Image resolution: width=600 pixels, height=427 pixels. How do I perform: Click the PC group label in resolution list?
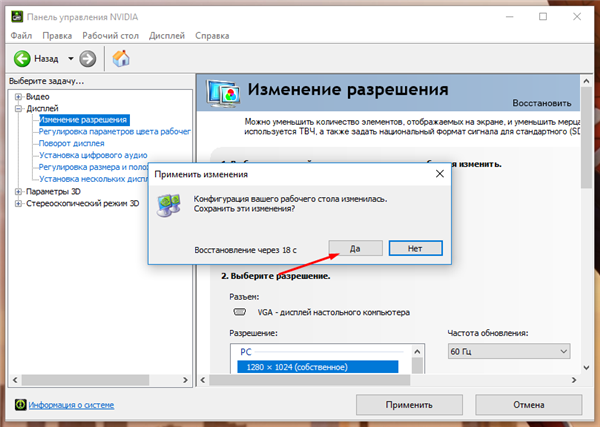[246, 352]
